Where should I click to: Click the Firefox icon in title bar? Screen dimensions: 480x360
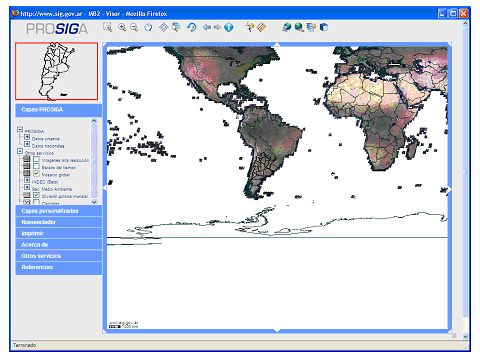click(15, 13)
